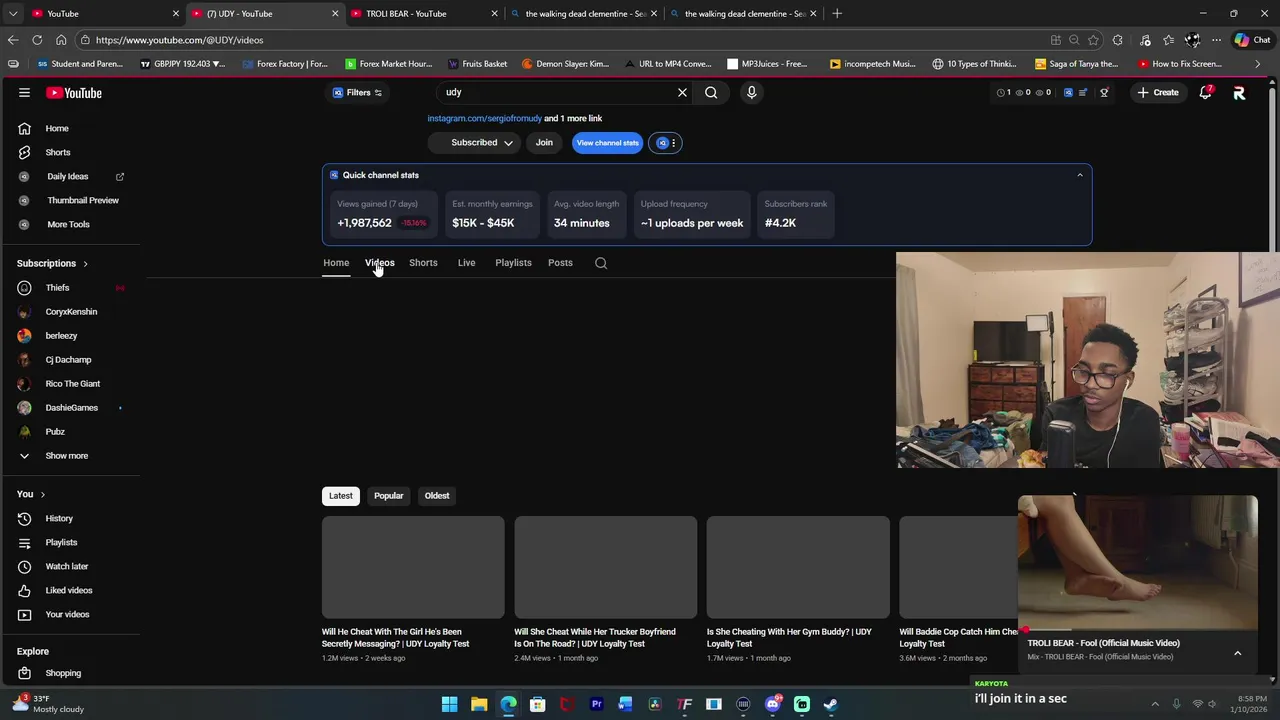Screen dimensions: 1280x720
Task: Open Liked videos in sidebar
Action: coord(70,590)
